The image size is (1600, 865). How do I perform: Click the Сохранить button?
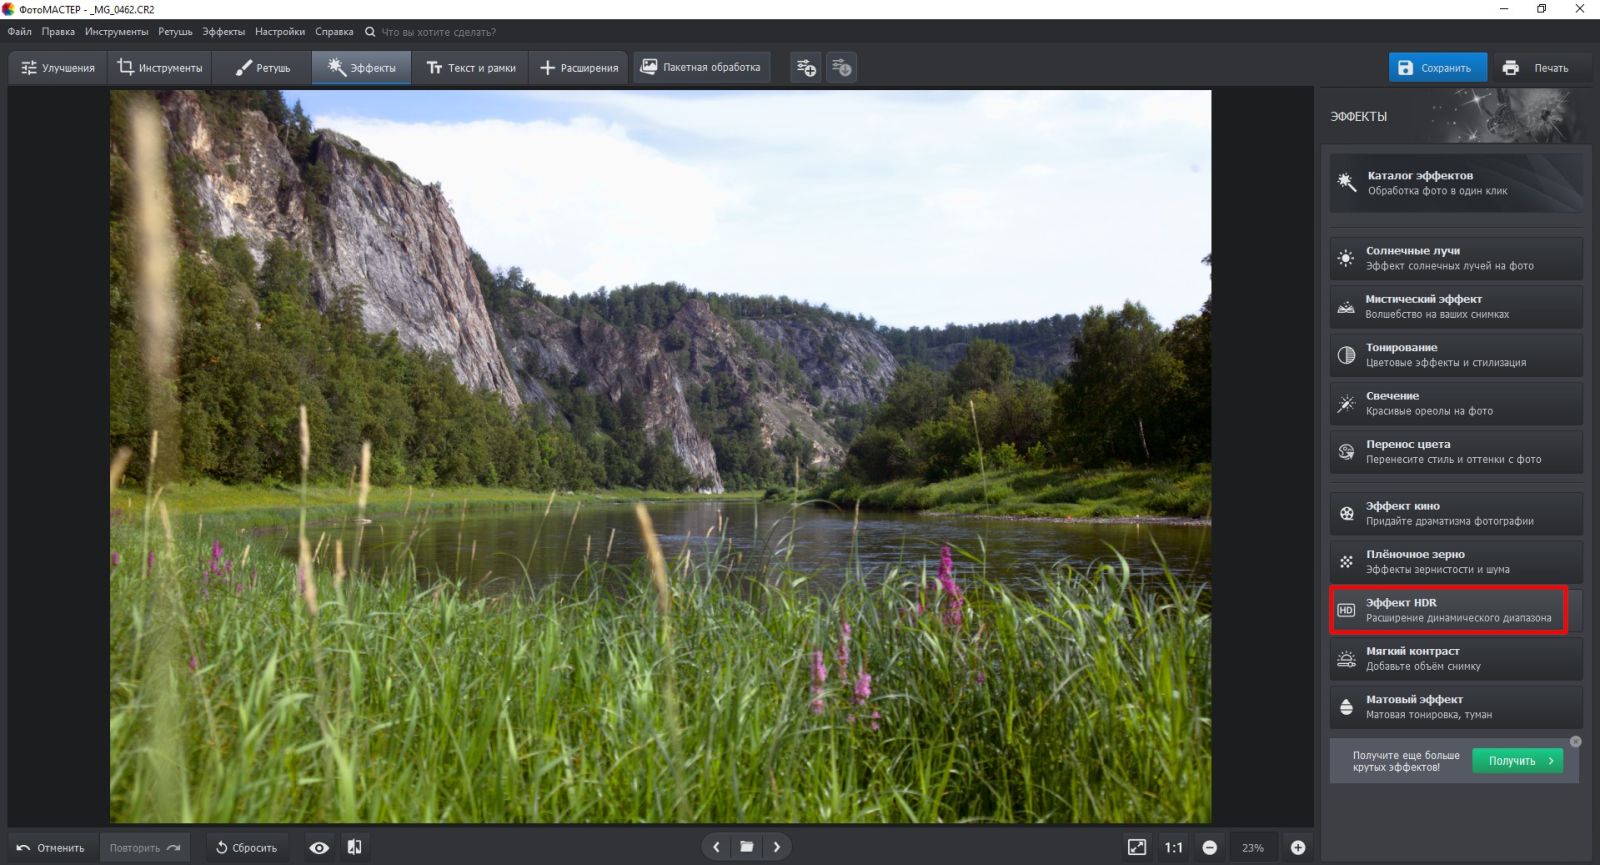pos(1437,68)
